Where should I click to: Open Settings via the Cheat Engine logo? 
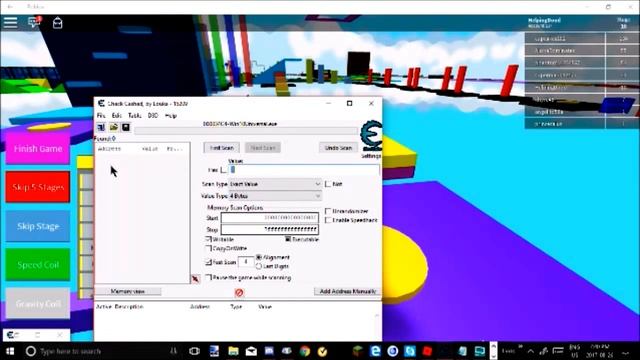[x=371, y=137]
